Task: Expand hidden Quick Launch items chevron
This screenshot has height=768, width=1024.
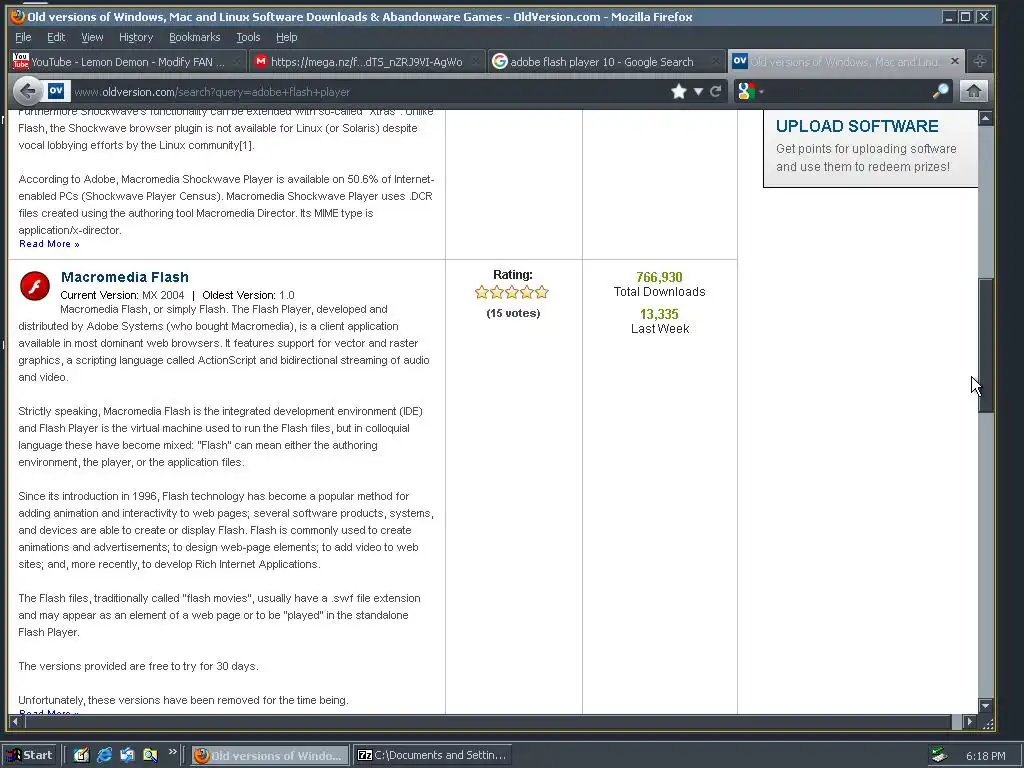Action: pos(172,752)
